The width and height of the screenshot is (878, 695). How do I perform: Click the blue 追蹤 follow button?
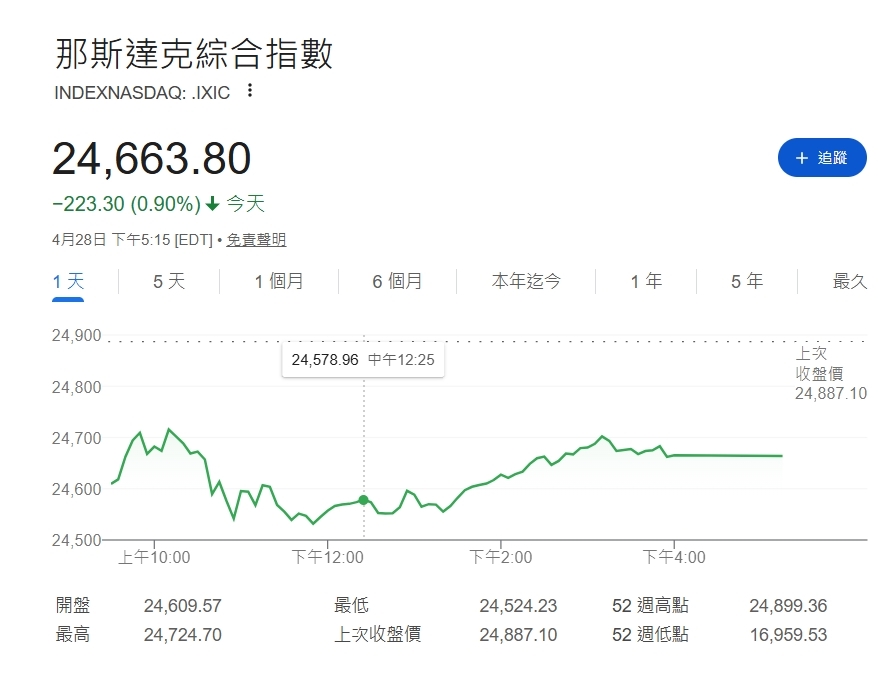click(x=822, y=158)
